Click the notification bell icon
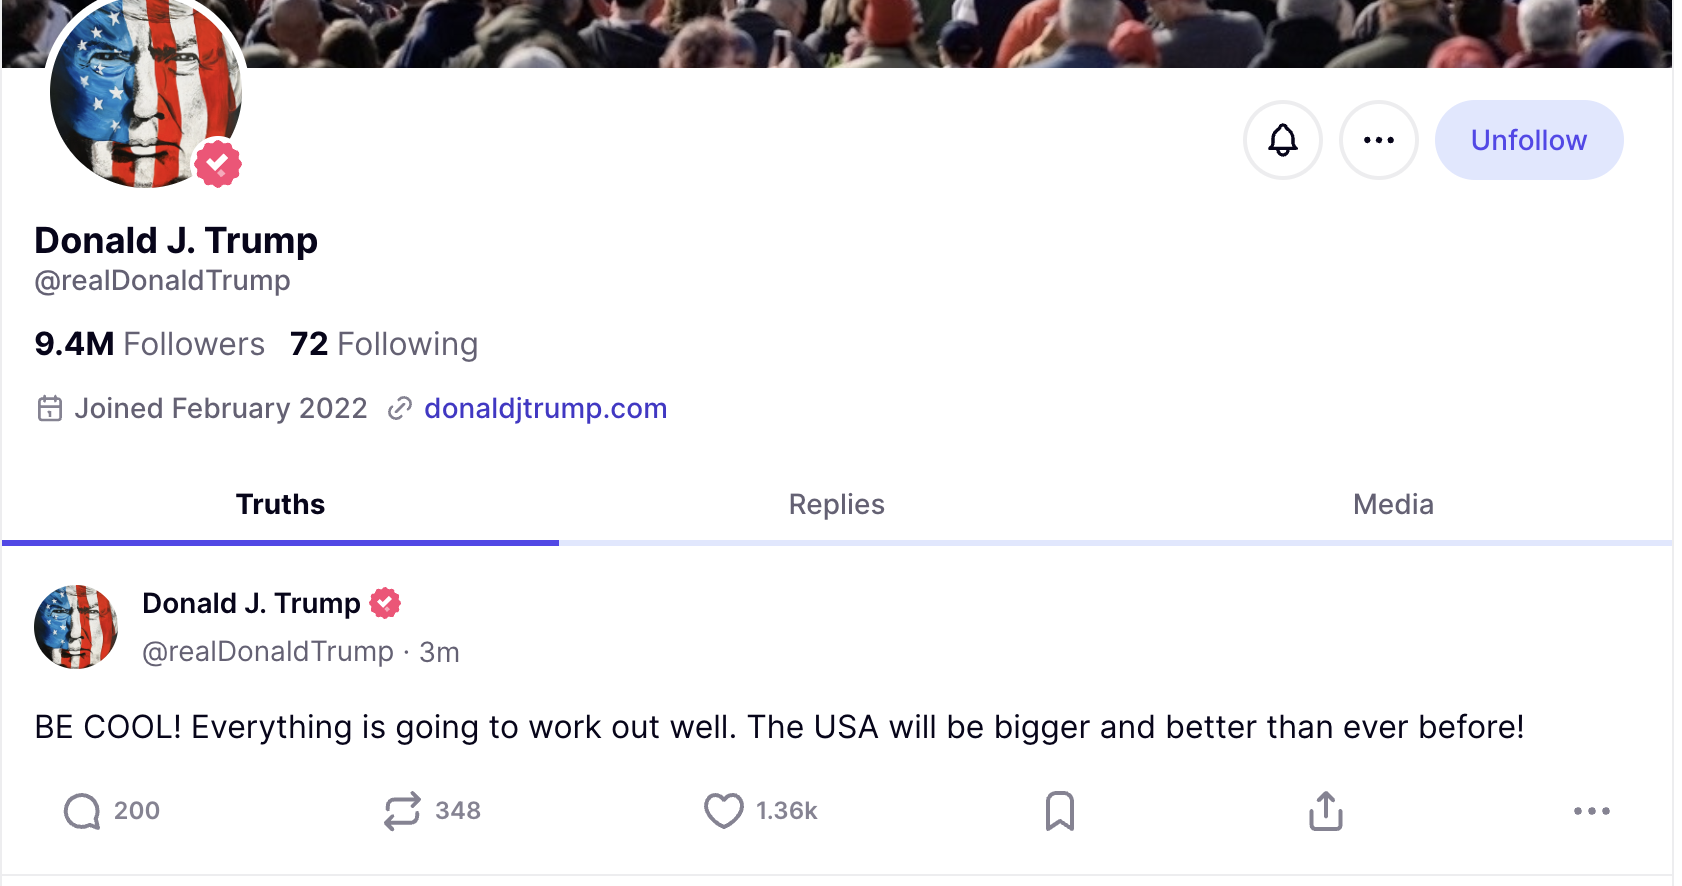1682x886 pixels. pos(1282,140)
